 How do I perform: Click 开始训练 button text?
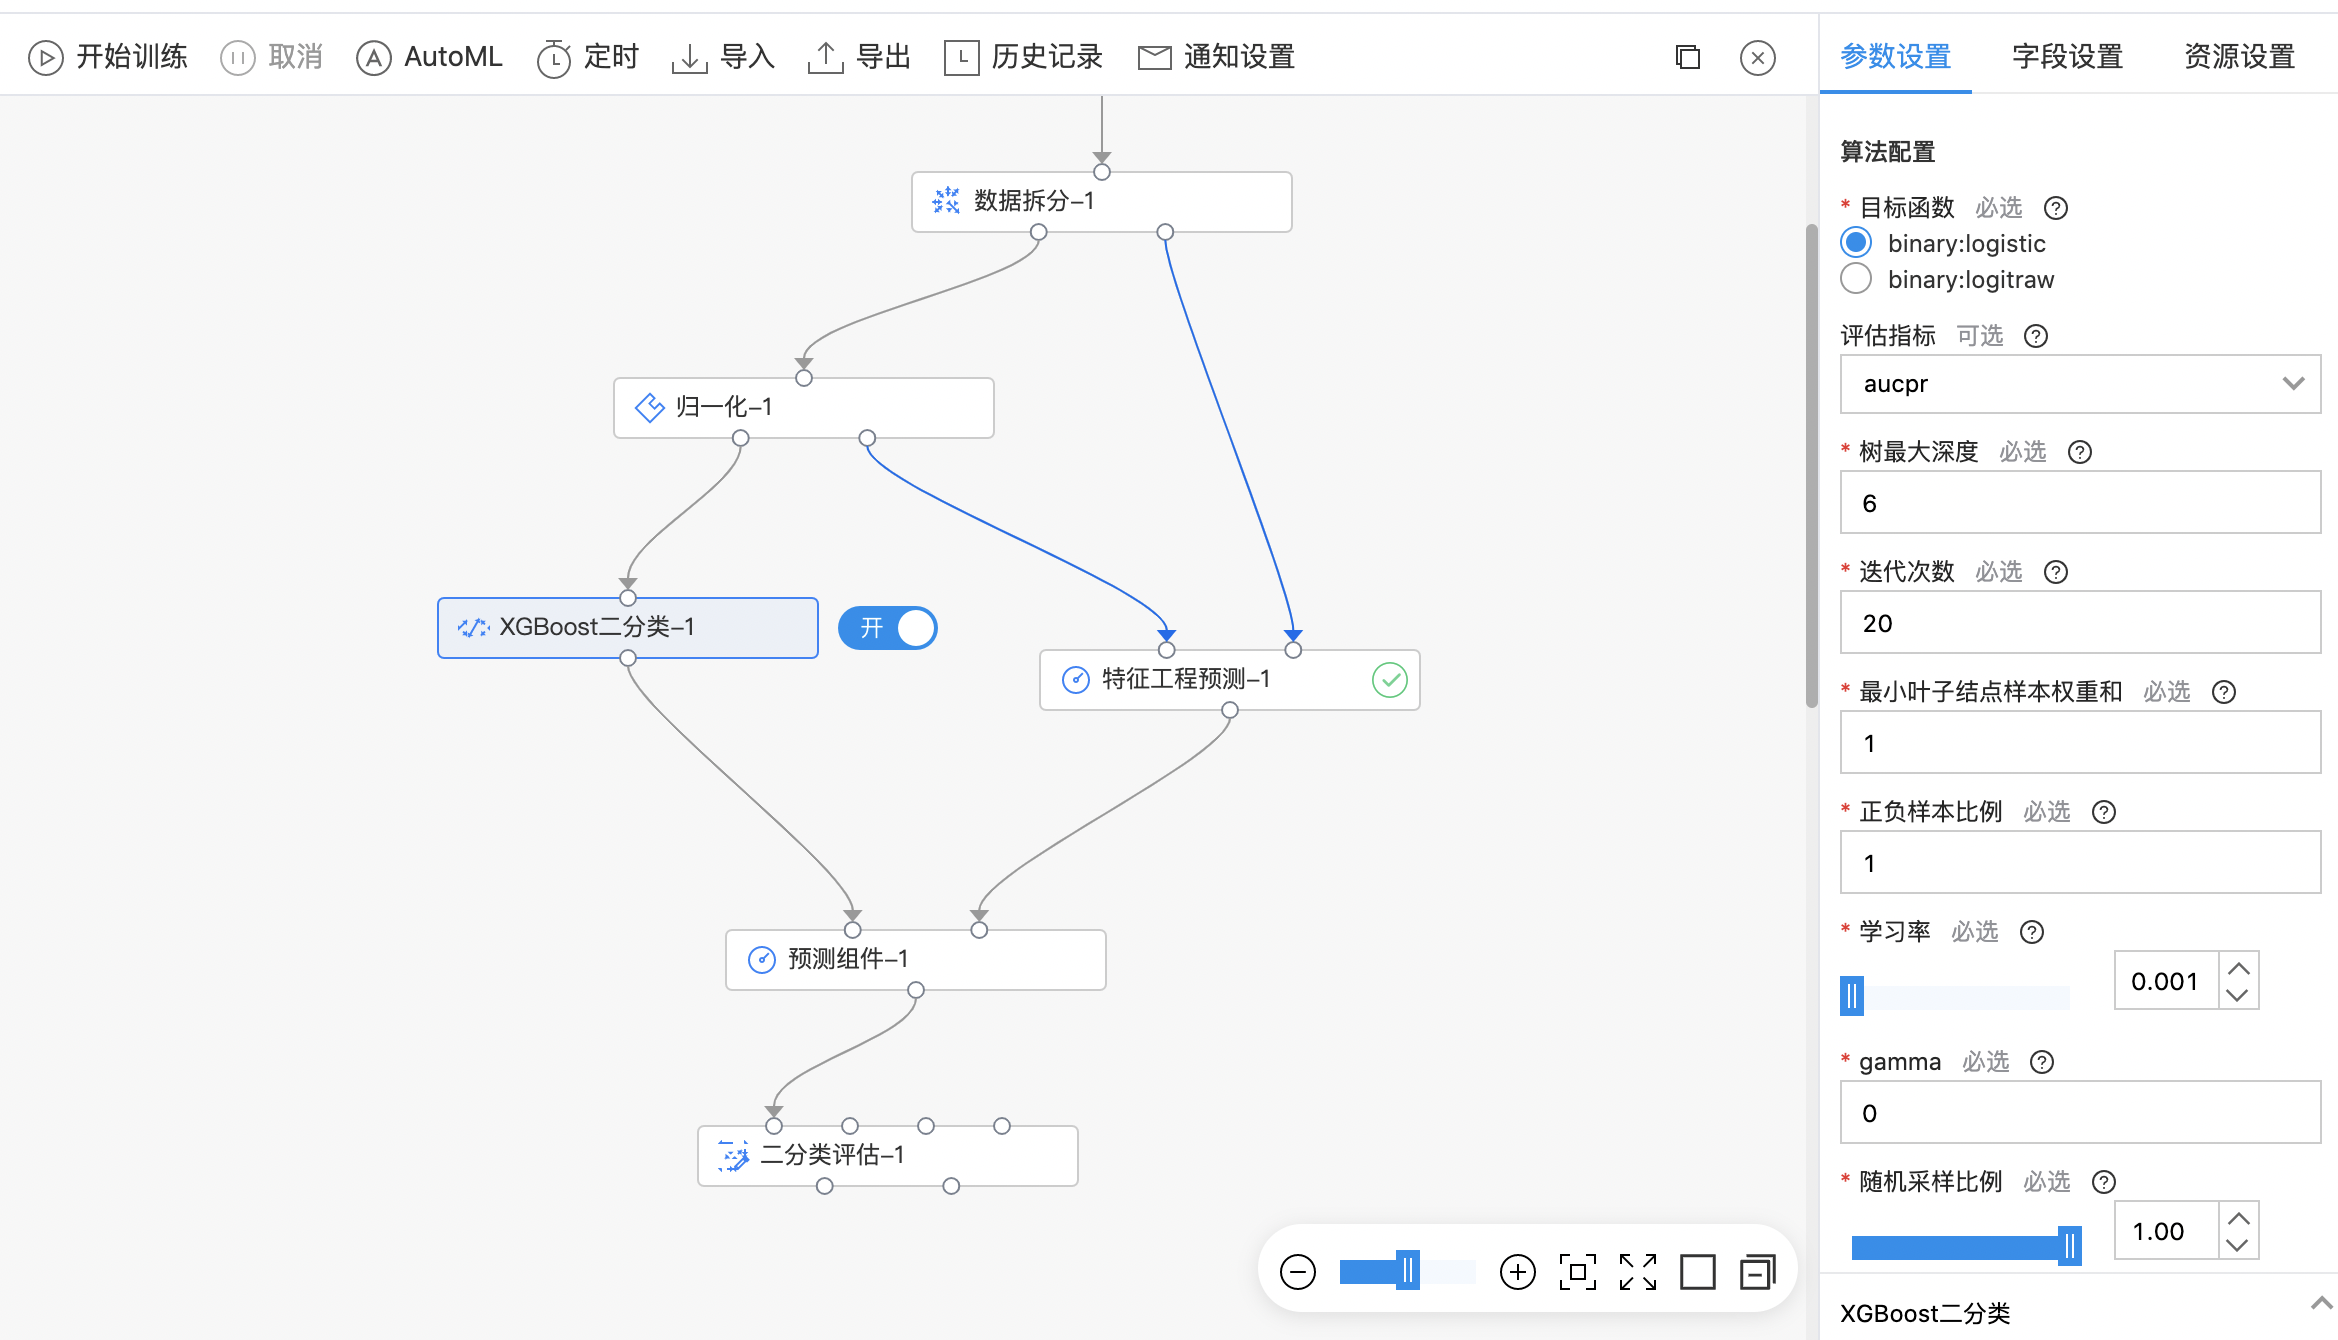(x=132, y=57)
